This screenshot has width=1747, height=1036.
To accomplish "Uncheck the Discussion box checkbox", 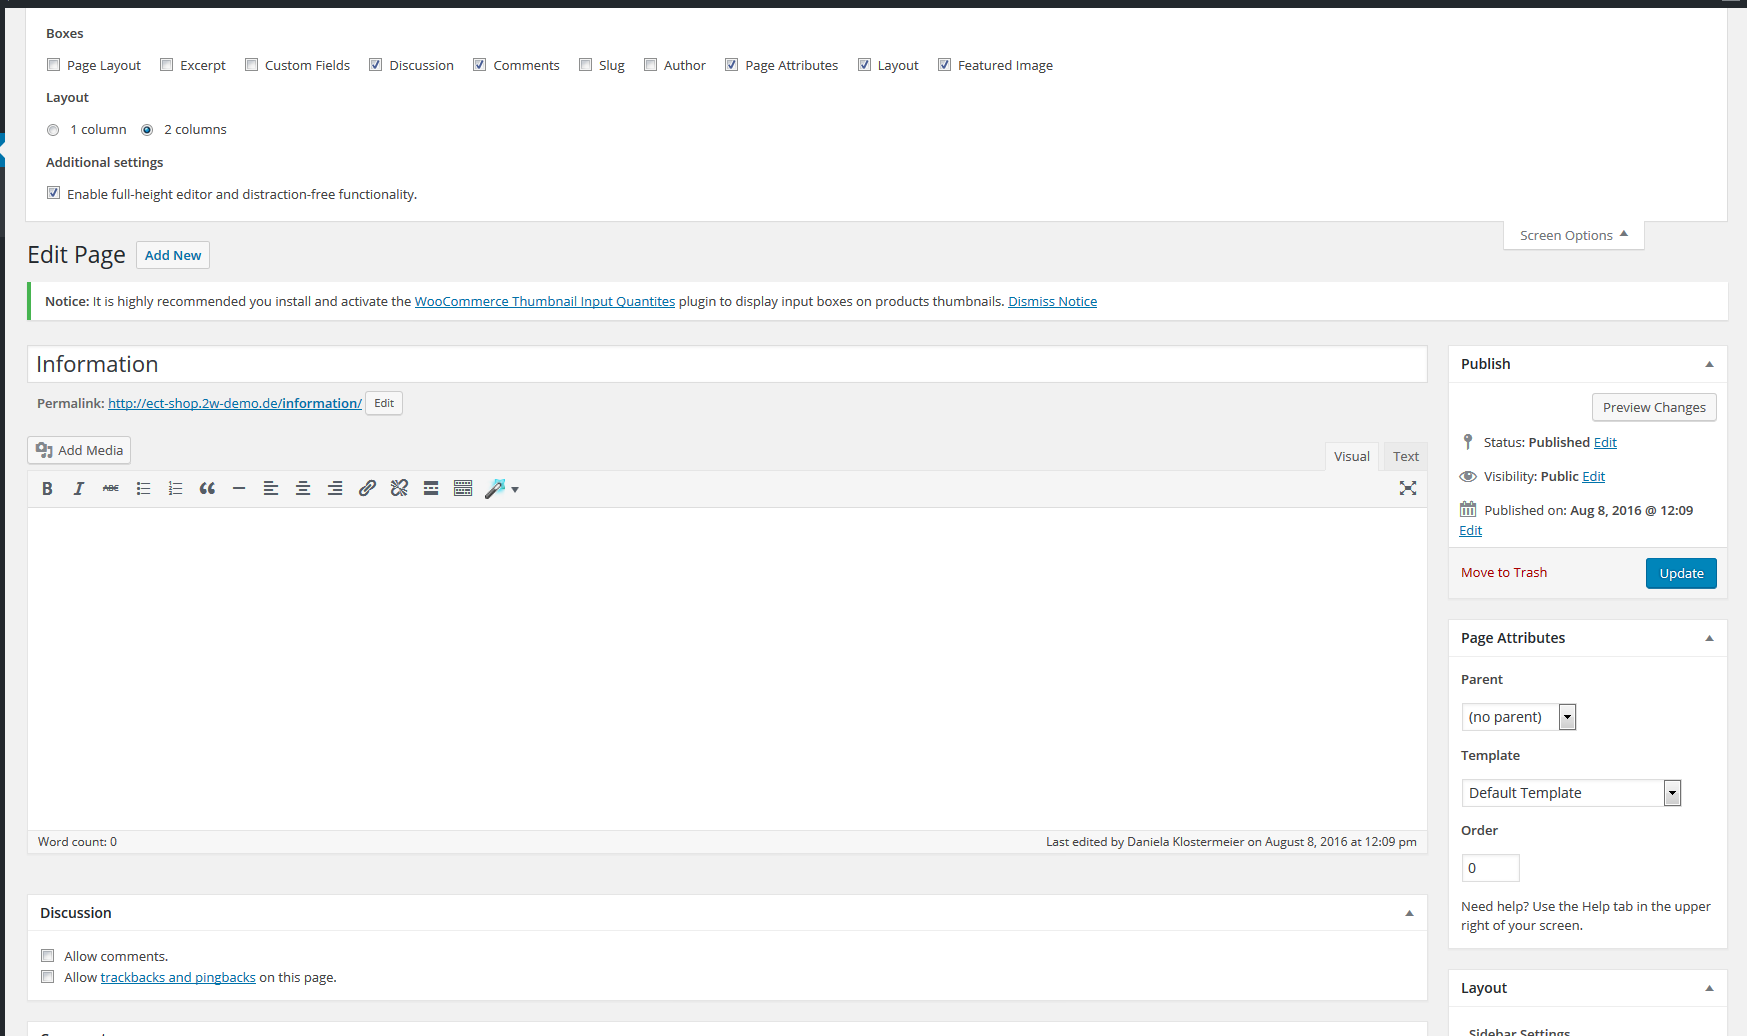I will click(x=376, y=65).
